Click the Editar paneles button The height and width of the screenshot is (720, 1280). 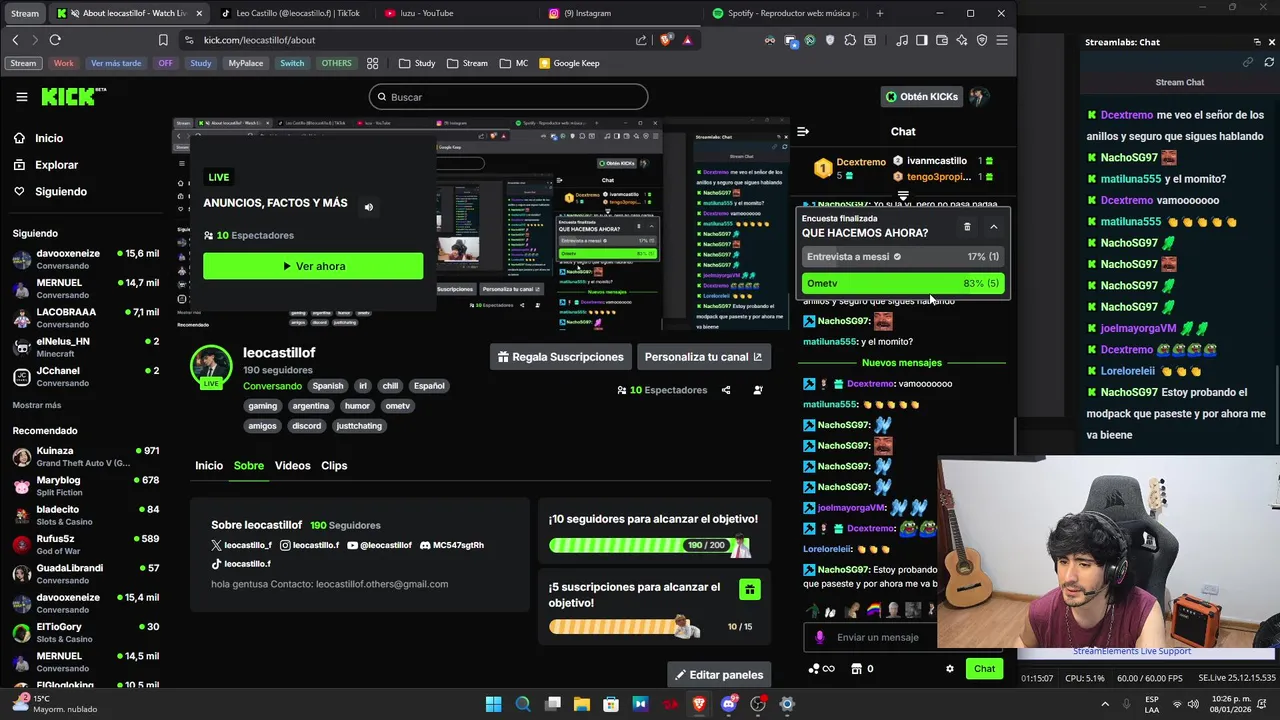[719, 675]
